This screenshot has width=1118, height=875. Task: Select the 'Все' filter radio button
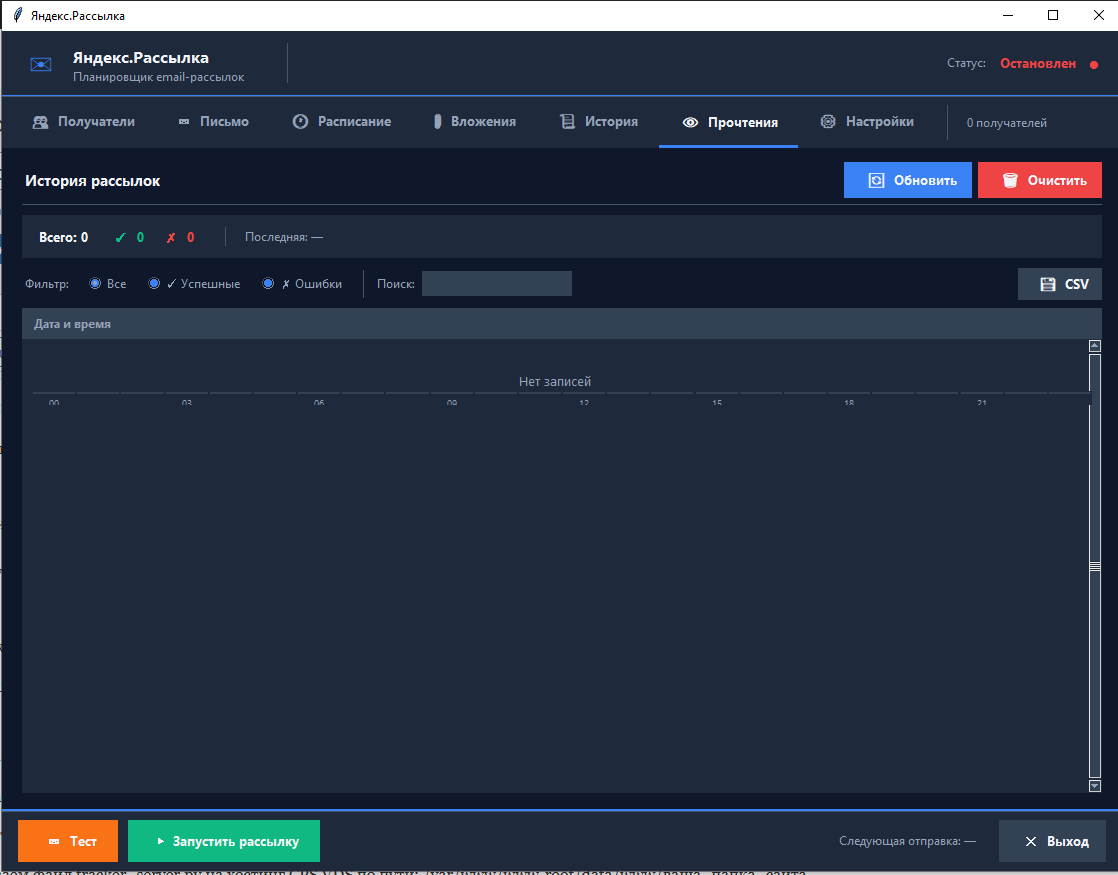(96, 284)
